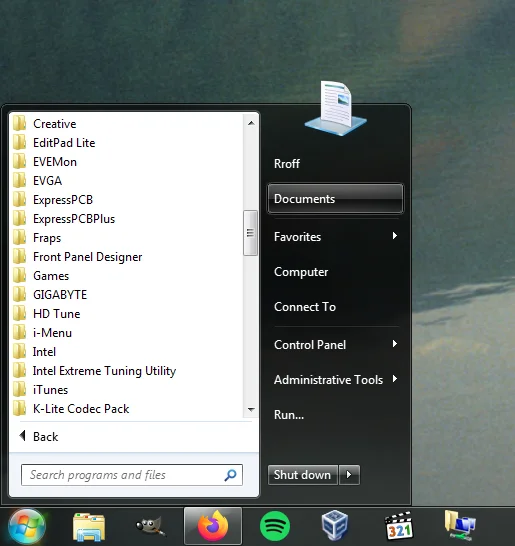The image size is (515, 546).
Task: Open the Shut down options arrow
Action: [349, 475]
